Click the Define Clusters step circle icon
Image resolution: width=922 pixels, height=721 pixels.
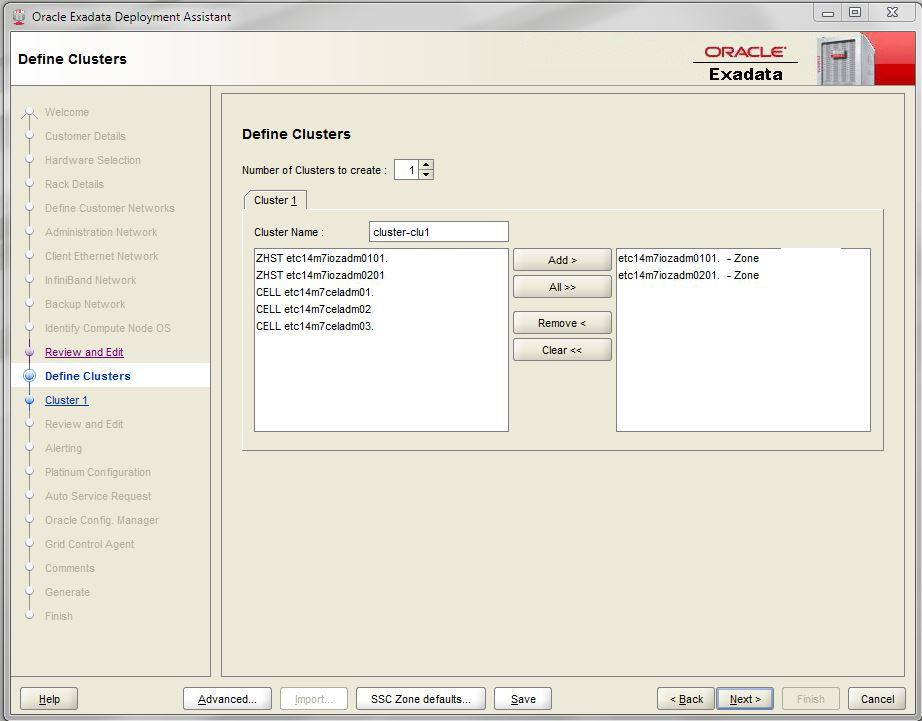click(x=29, y=376)
